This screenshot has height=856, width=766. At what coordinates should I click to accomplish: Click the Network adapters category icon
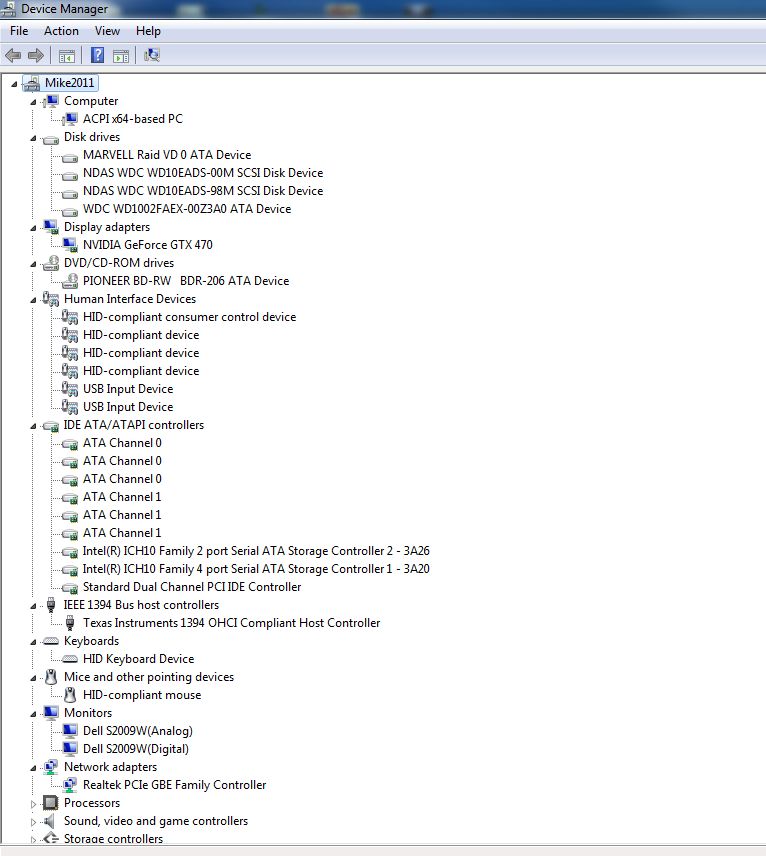click(x=51, y=766)
